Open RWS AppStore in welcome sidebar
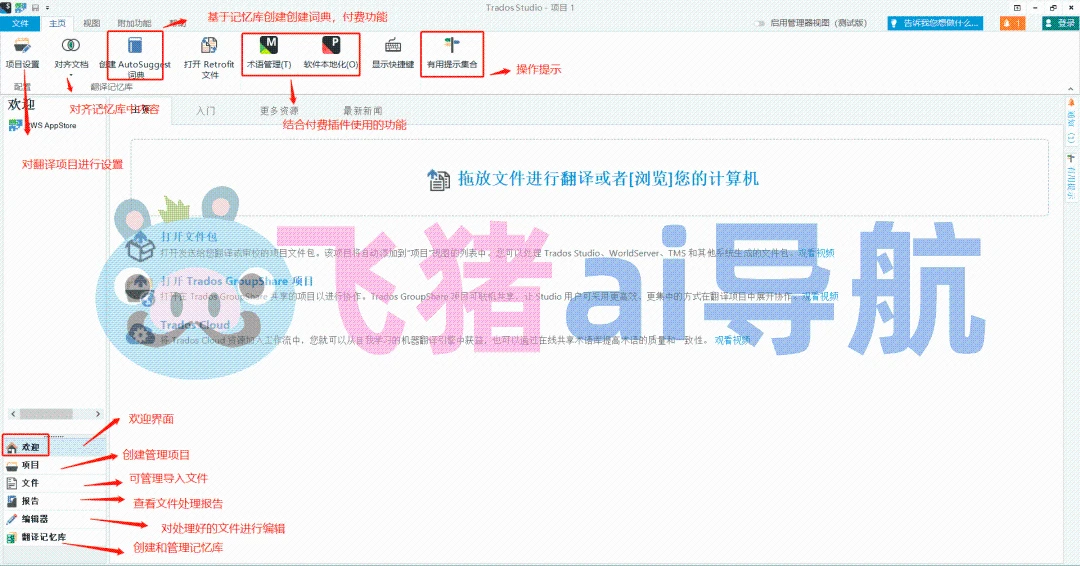Image resolution: width=1080 pixels, height=566 pixels. (43, 125)
